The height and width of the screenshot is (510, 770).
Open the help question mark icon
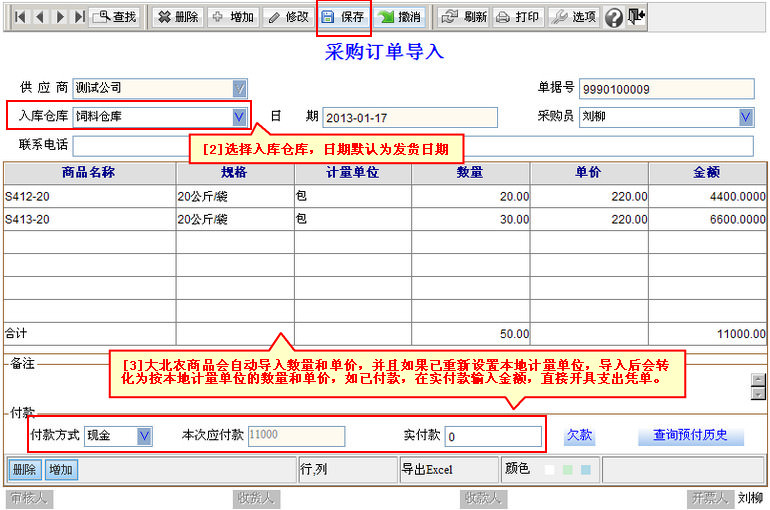[x=614, y=17]
